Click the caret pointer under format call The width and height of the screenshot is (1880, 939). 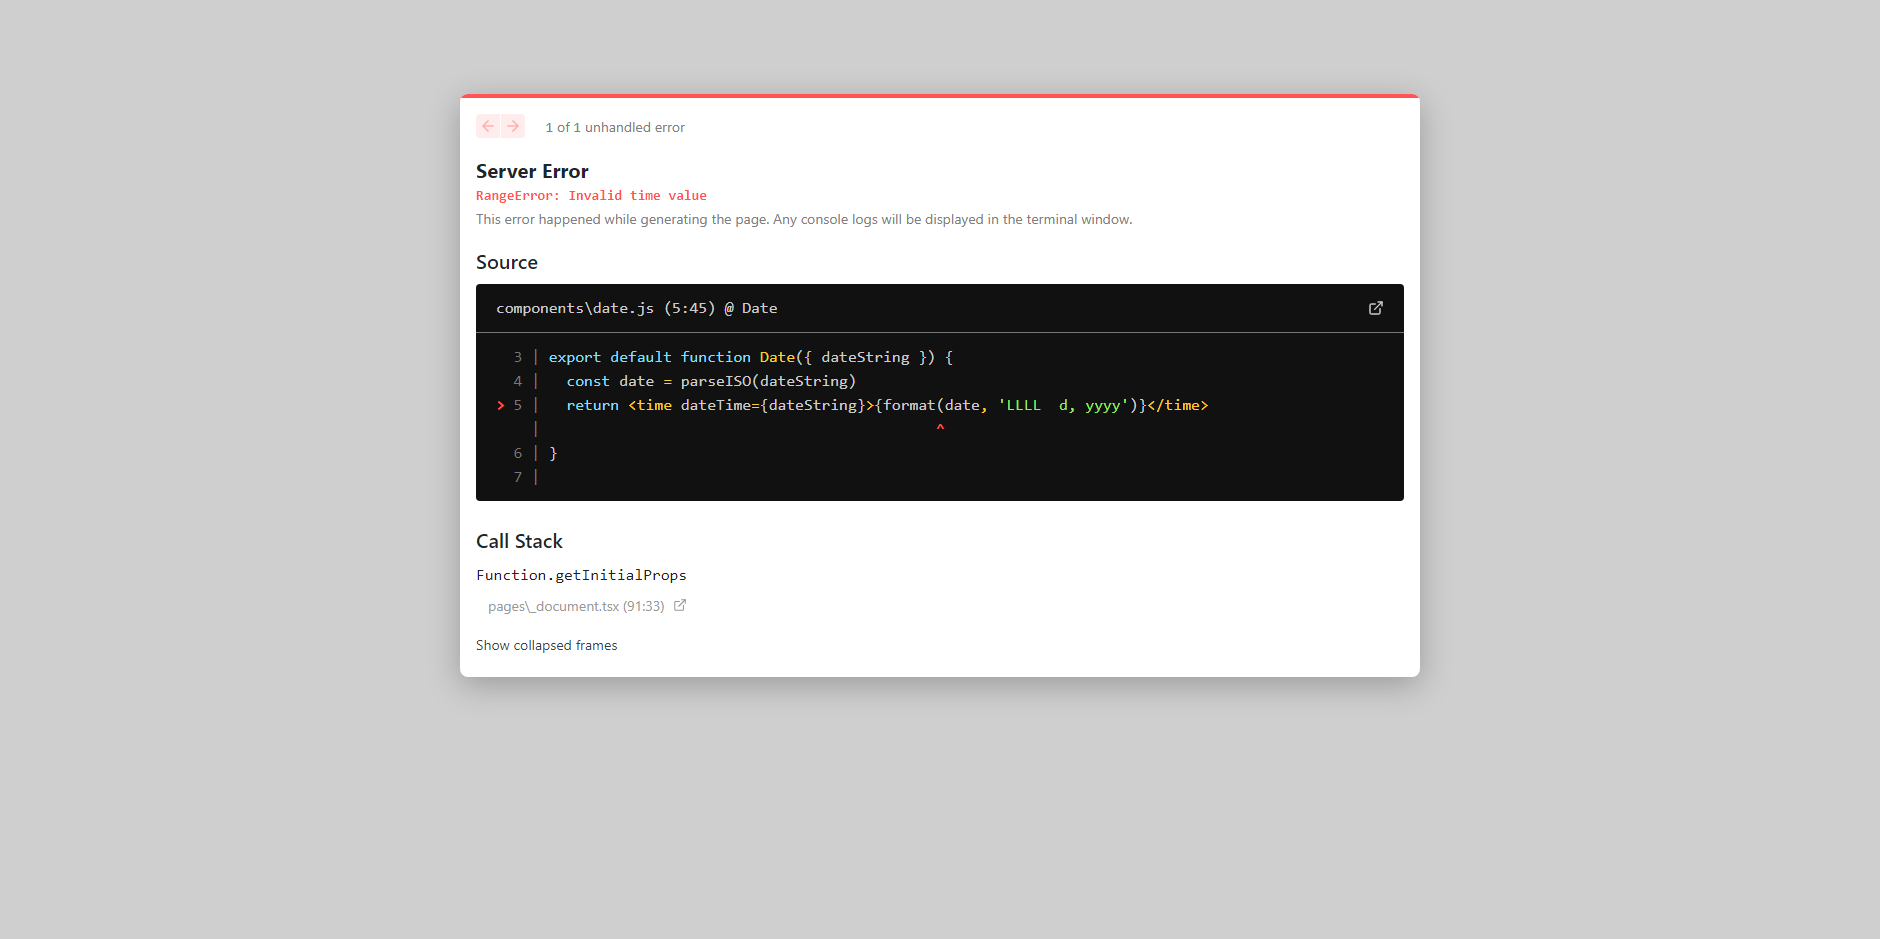click(x=940, y=427)
